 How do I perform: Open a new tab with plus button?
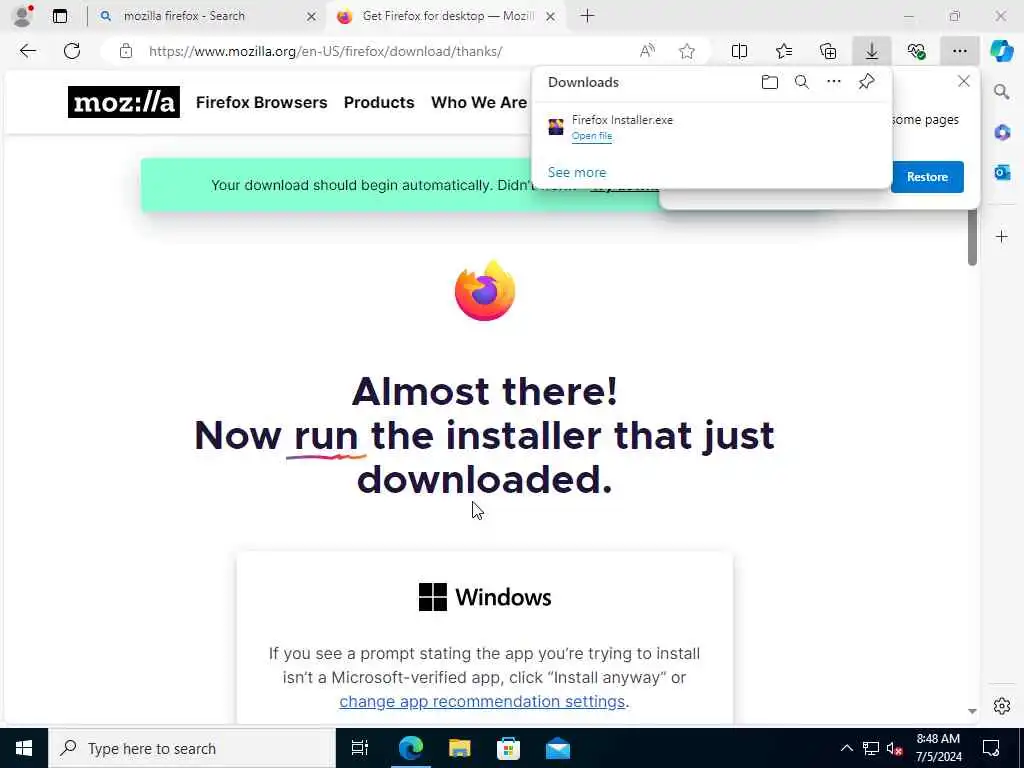(587, 16)
